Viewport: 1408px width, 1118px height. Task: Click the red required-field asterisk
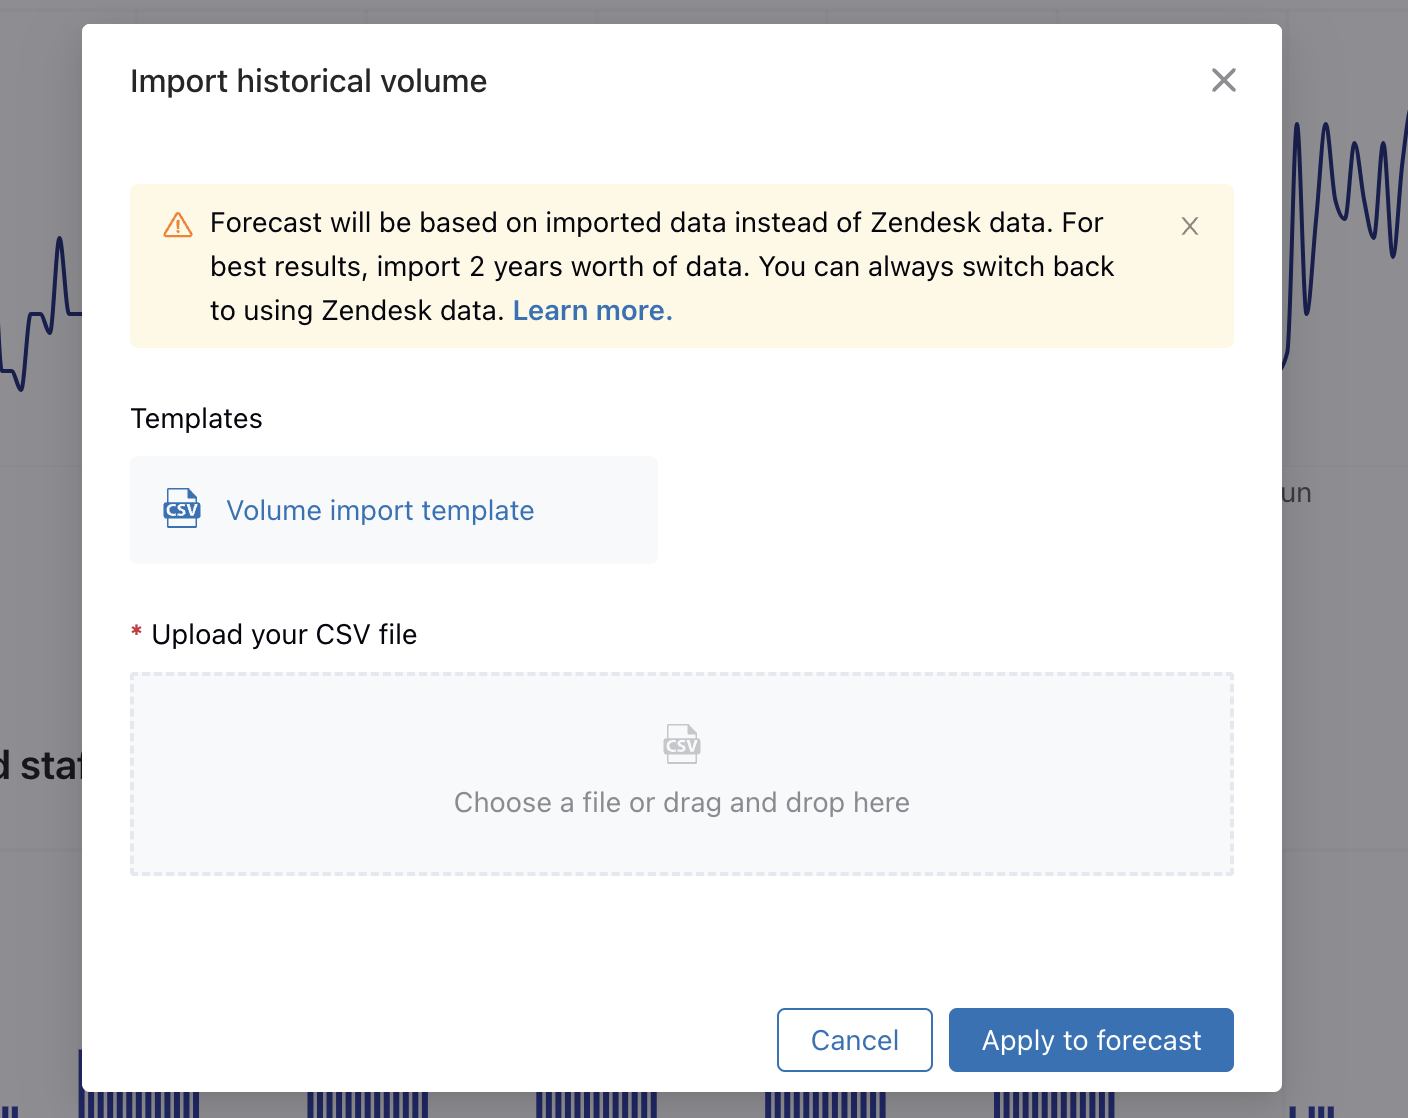pos(136,633)
